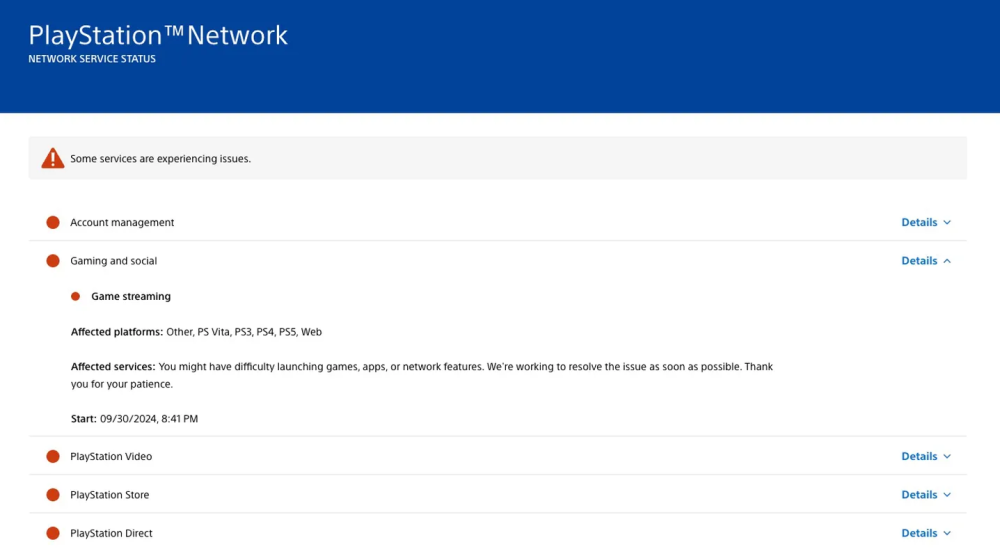Expand PlayStation Video details chevron
Image resolution: width=1000 pixels, height=549 pixels.
pos(947,456)
